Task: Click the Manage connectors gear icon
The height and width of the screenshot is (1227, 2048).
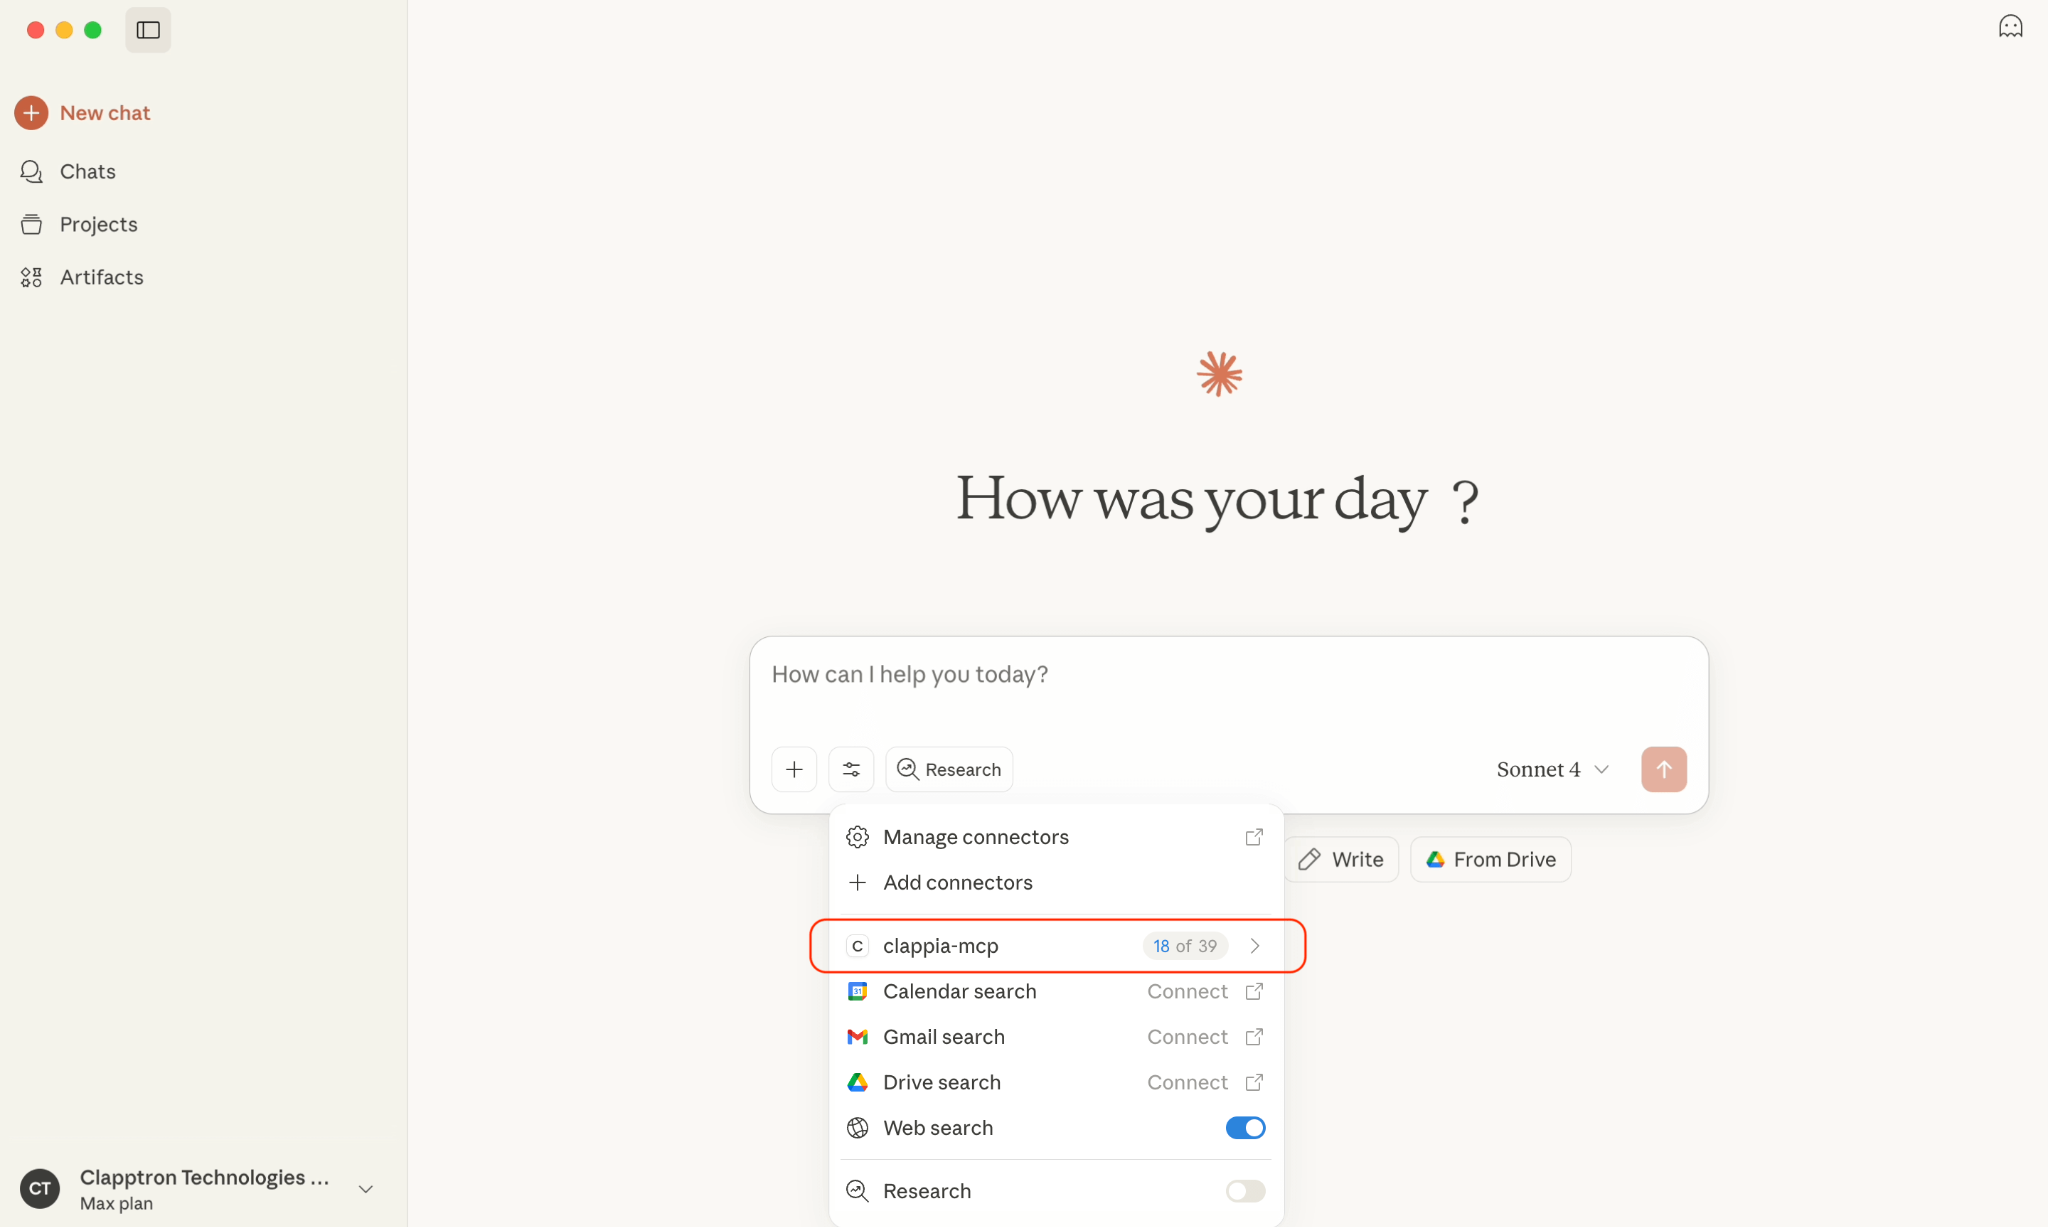Action: coord(857,837)
